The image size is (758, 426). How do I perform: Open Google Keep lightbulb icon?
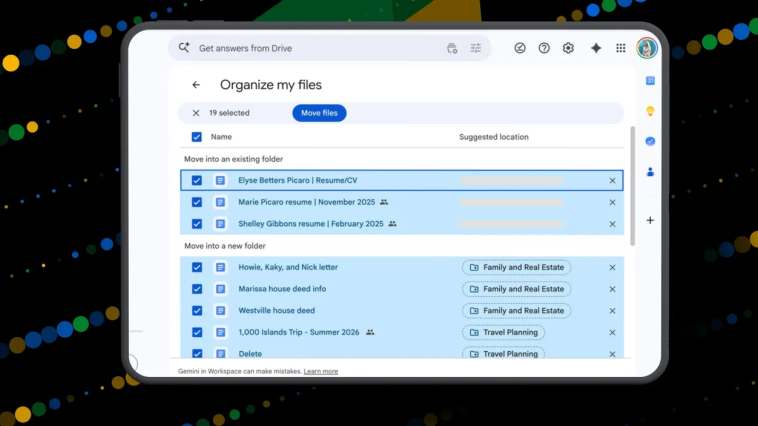(650, 111)
